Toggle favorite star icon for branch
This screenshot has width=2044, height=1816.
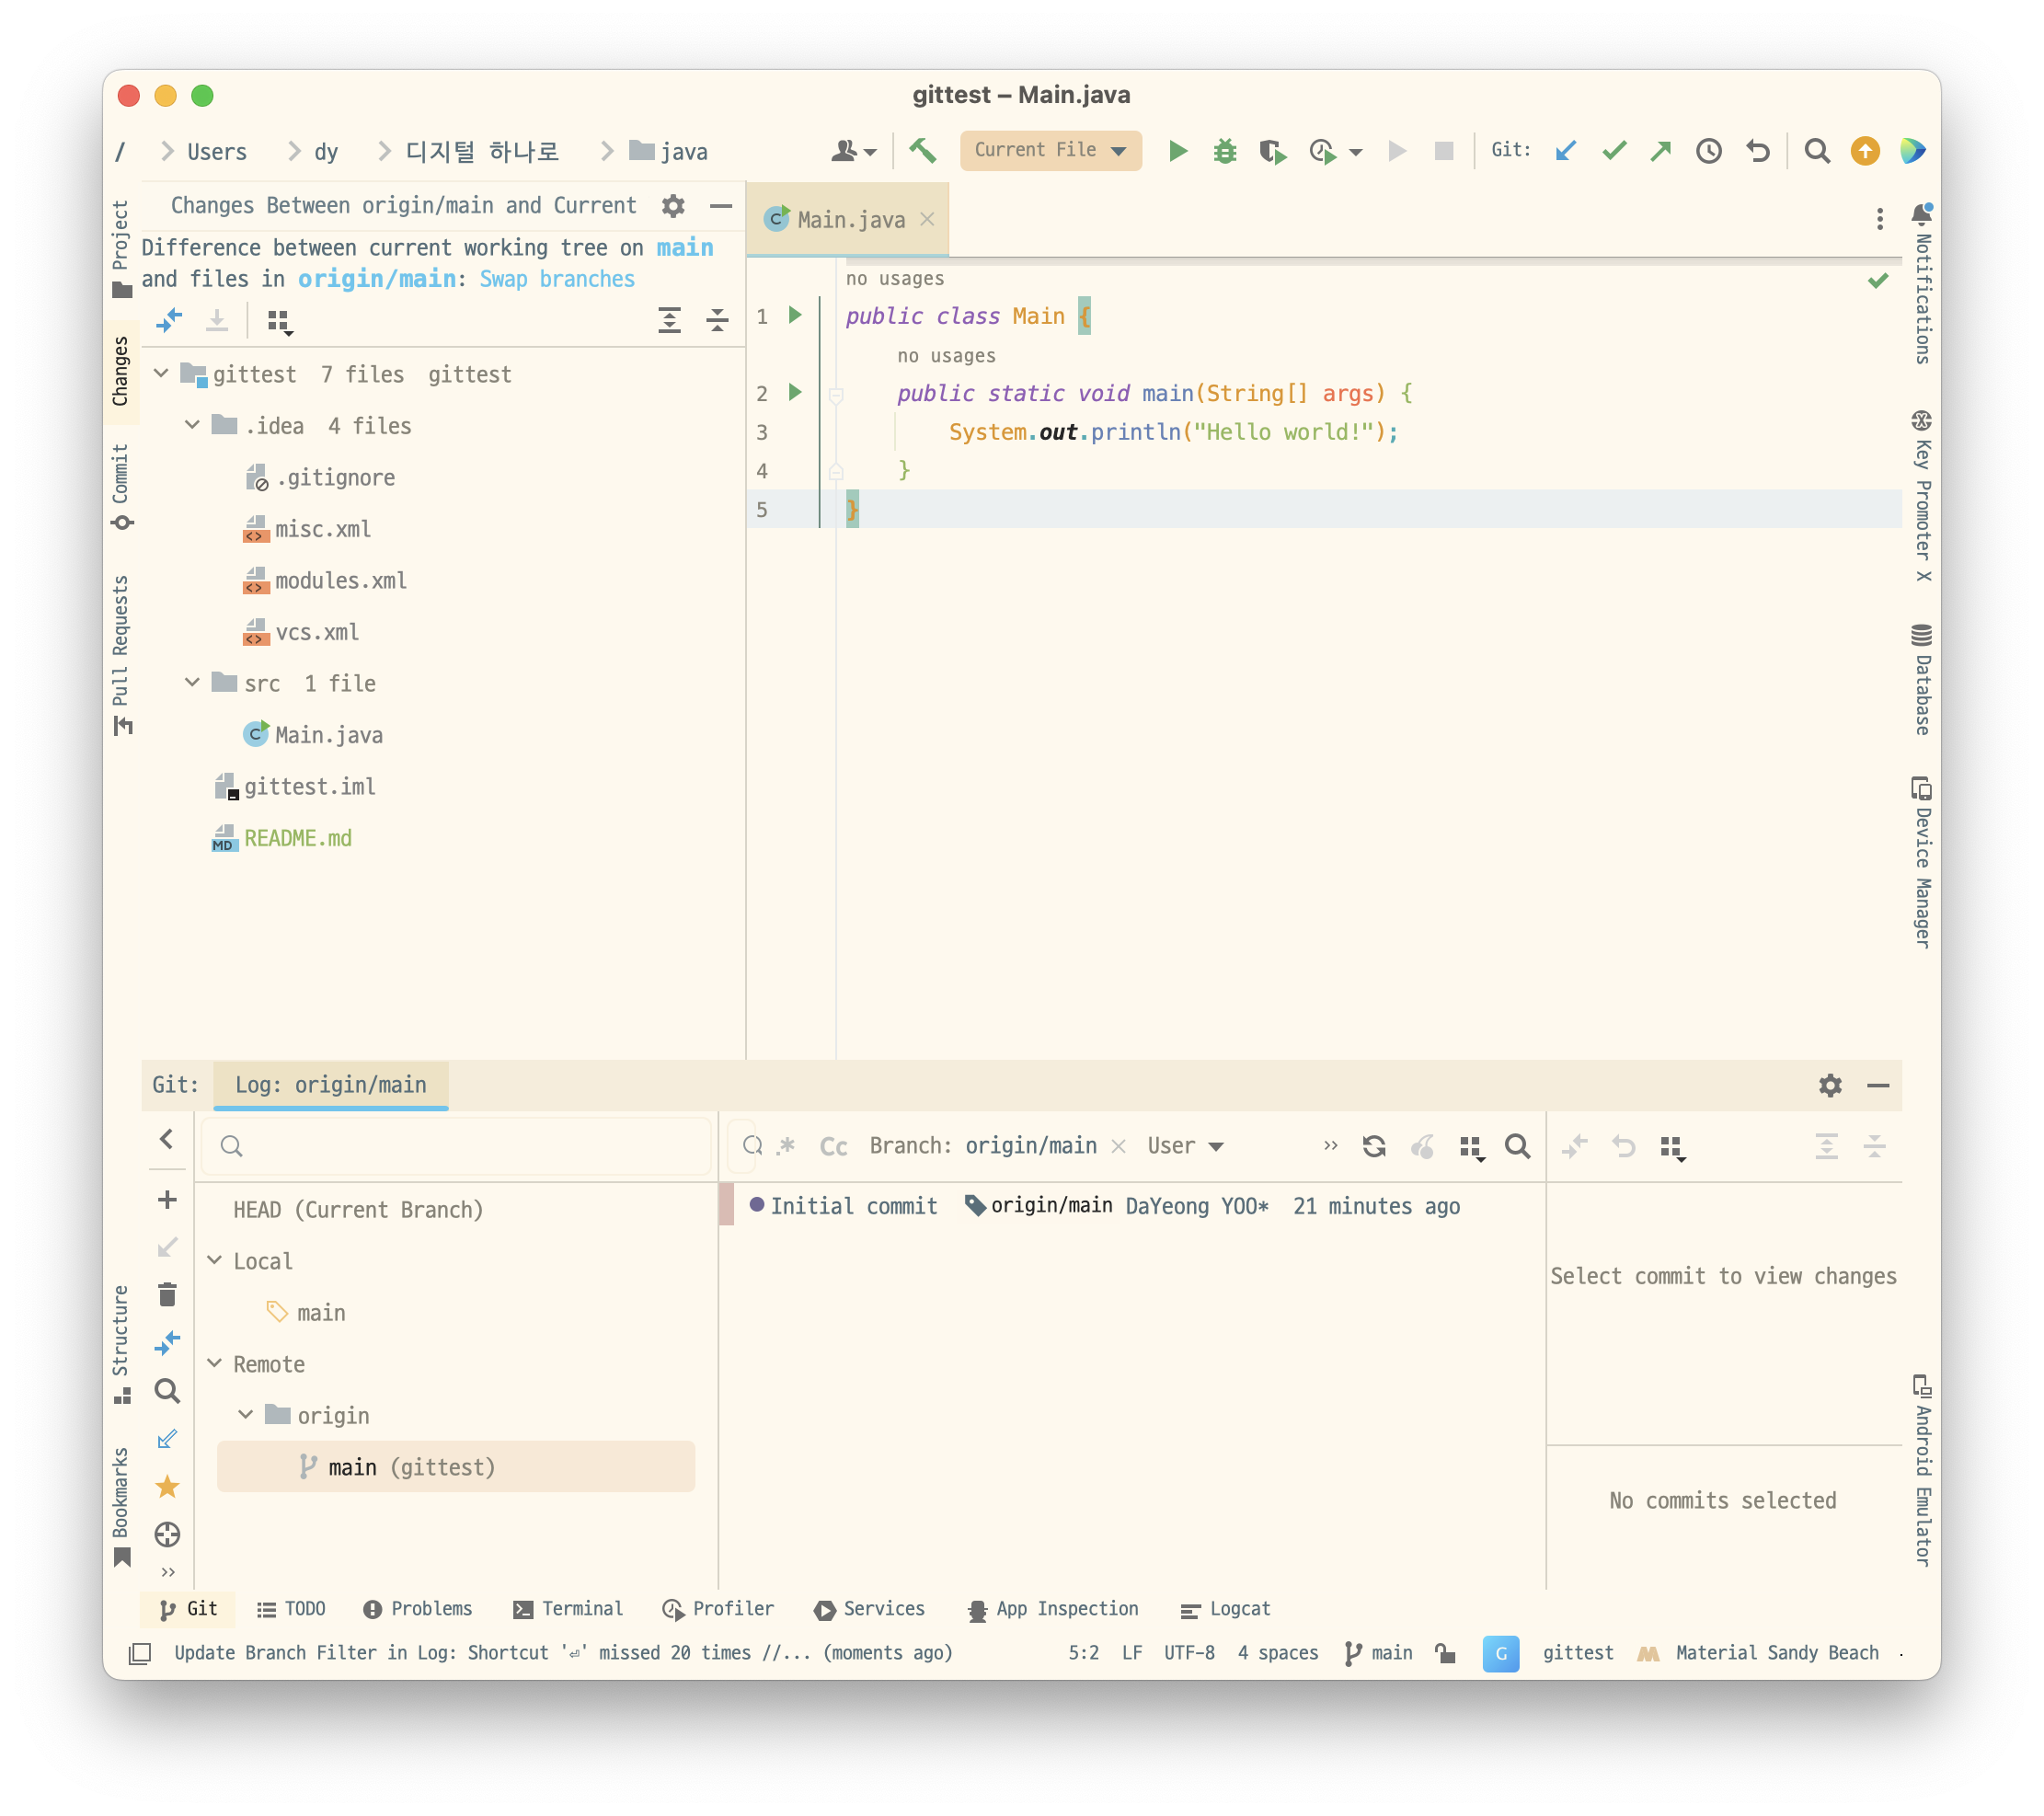click(x=167, y=1487)
